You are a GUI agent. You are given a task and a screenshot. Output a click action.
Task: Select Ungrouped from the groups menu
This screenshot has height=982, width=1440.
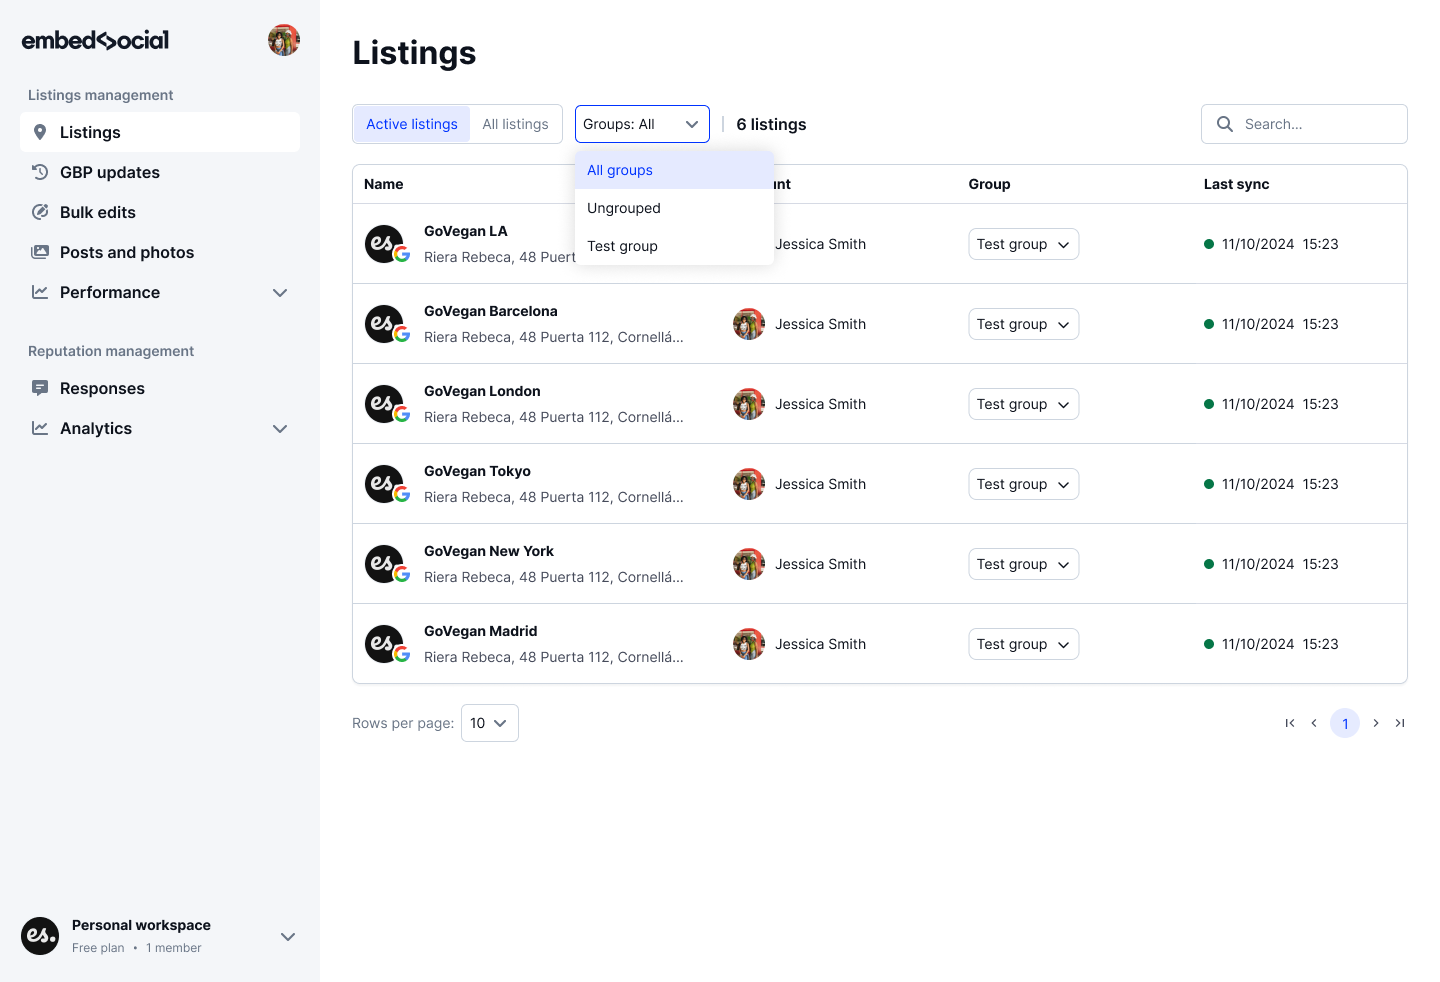click(623, 208)
